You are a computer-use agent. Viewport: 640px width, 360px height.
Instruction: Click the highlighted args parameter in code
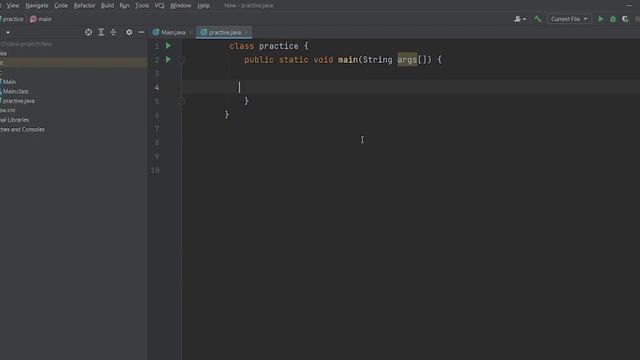(407, 60)
